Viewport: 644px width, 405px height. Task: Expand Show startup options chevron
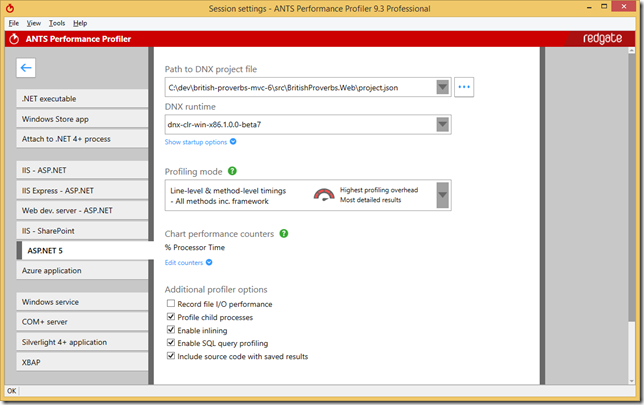click(x=233, y=141)
